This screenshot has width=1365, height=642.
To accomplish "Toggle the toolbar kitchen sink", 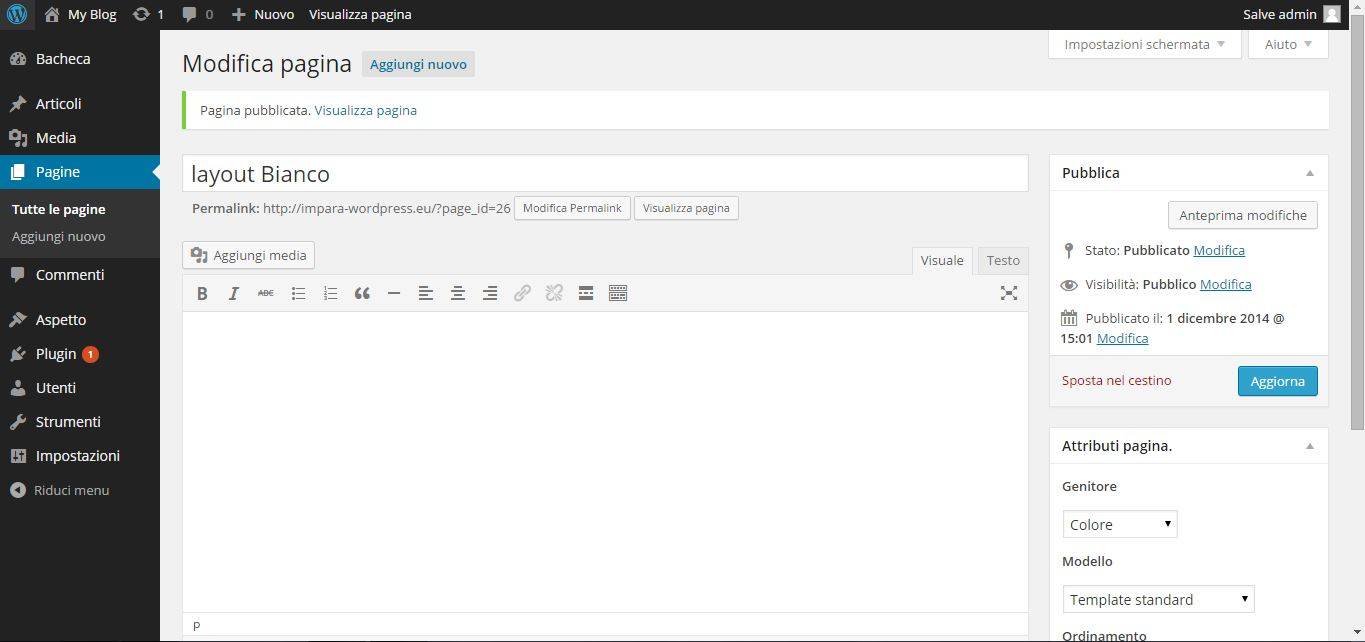I will tap(618, 293).
